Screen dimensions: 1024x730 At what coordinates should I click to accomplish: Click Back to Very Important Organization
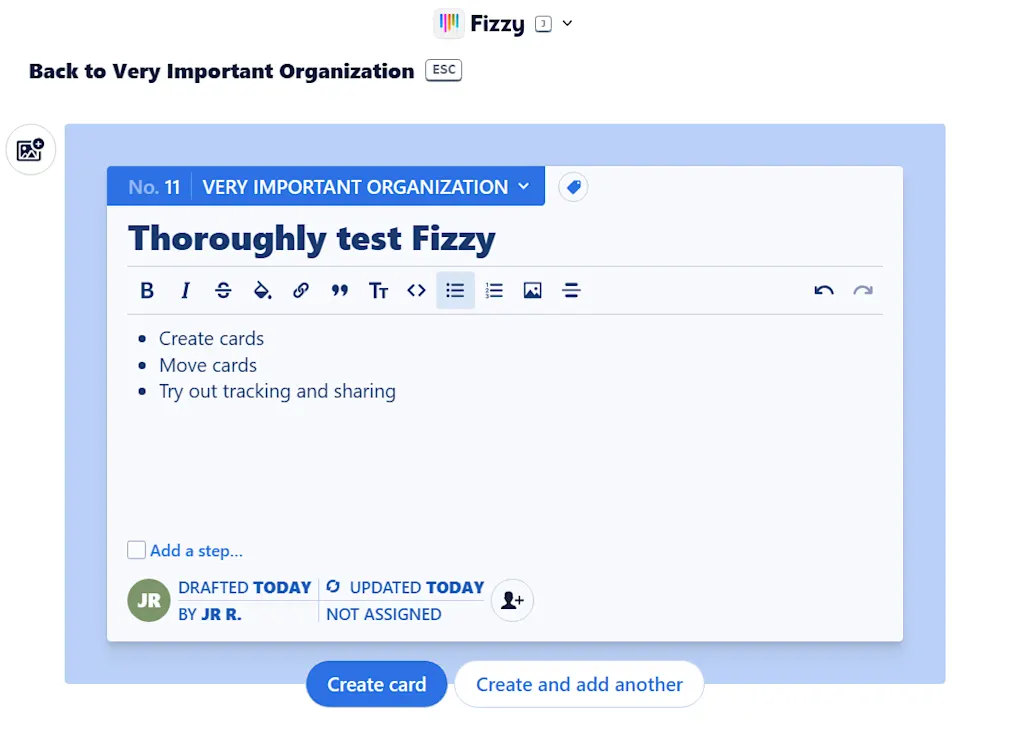[x=222, y=71]
